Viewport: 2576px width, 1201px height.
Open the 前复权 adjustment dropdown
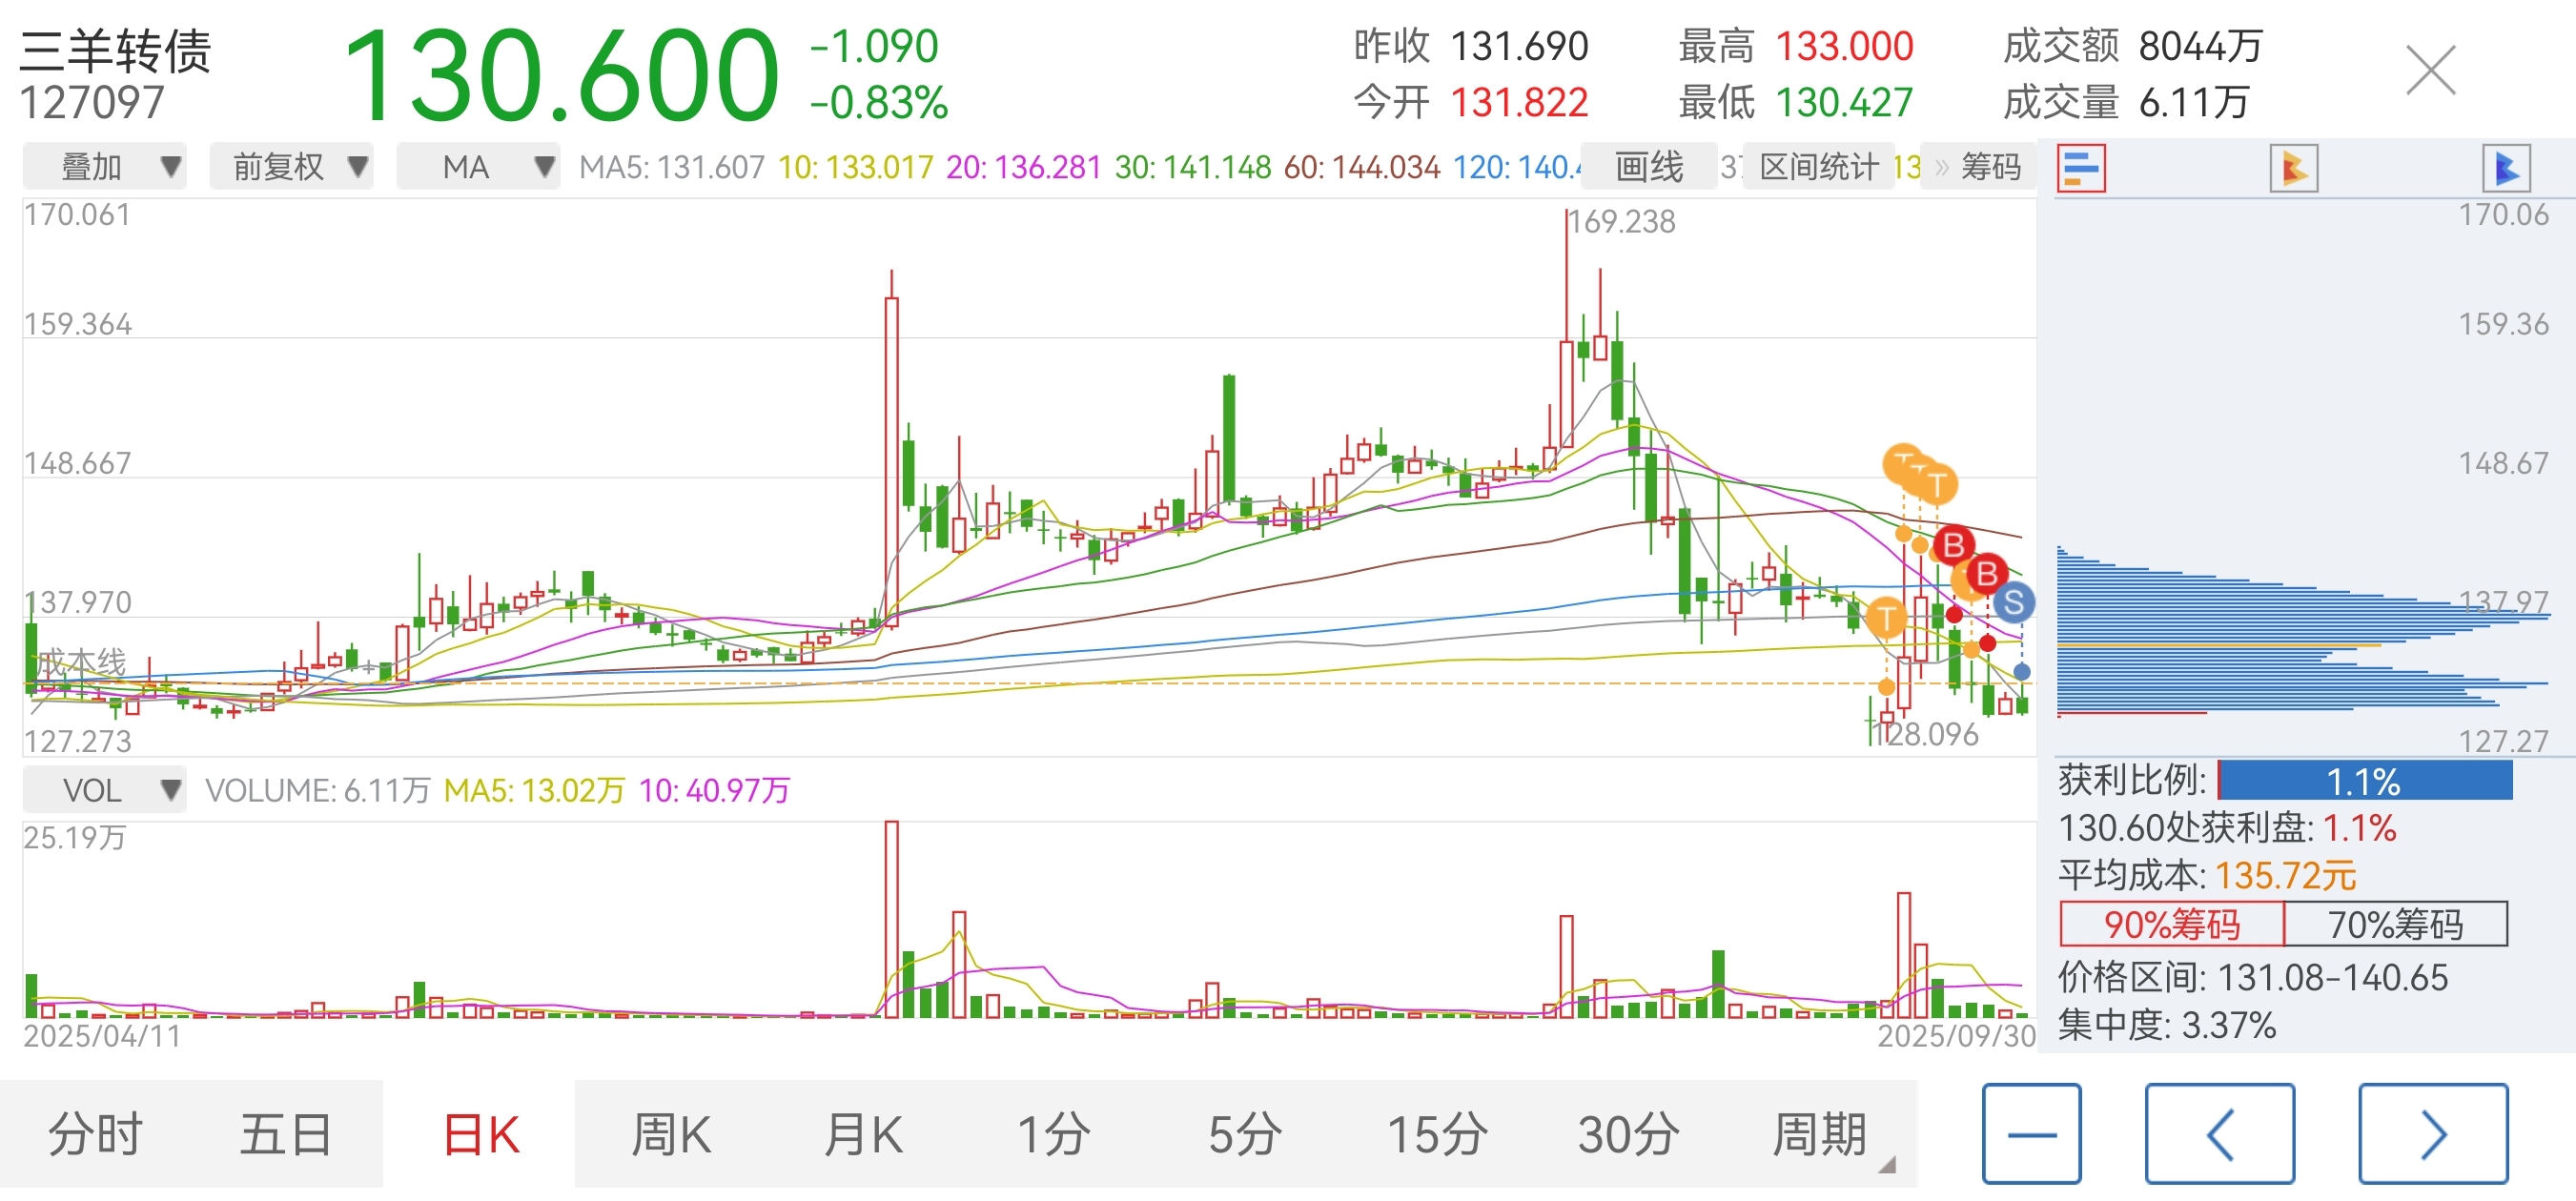pyautogui.click(x=291, y=166)
